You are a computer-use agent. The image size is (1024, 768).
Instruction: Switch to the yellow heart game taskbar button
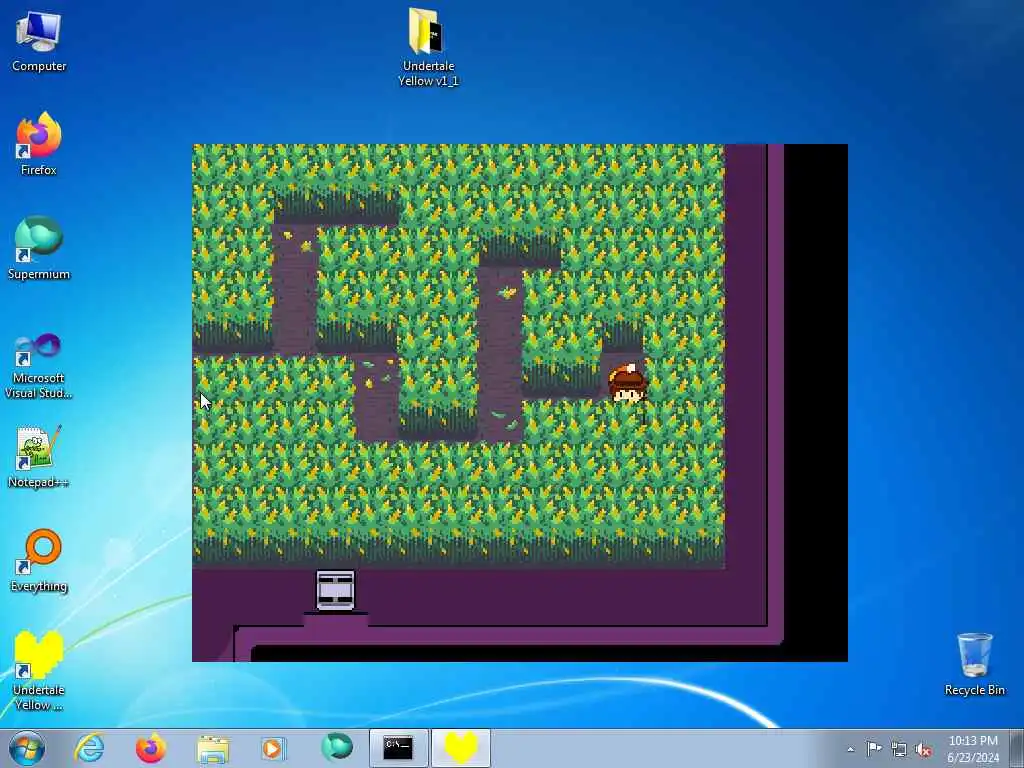461,748
